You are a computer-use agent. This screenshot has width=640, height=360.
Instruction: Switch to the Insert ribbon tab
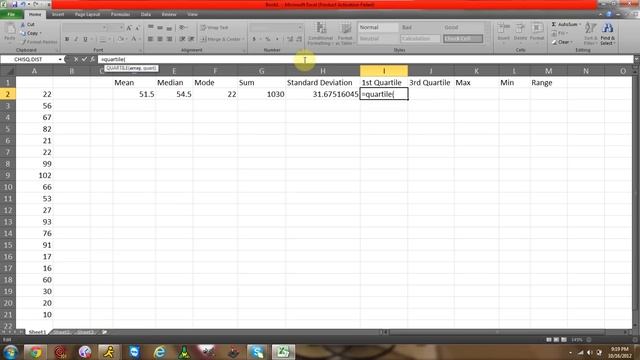[x=58, y=14]
